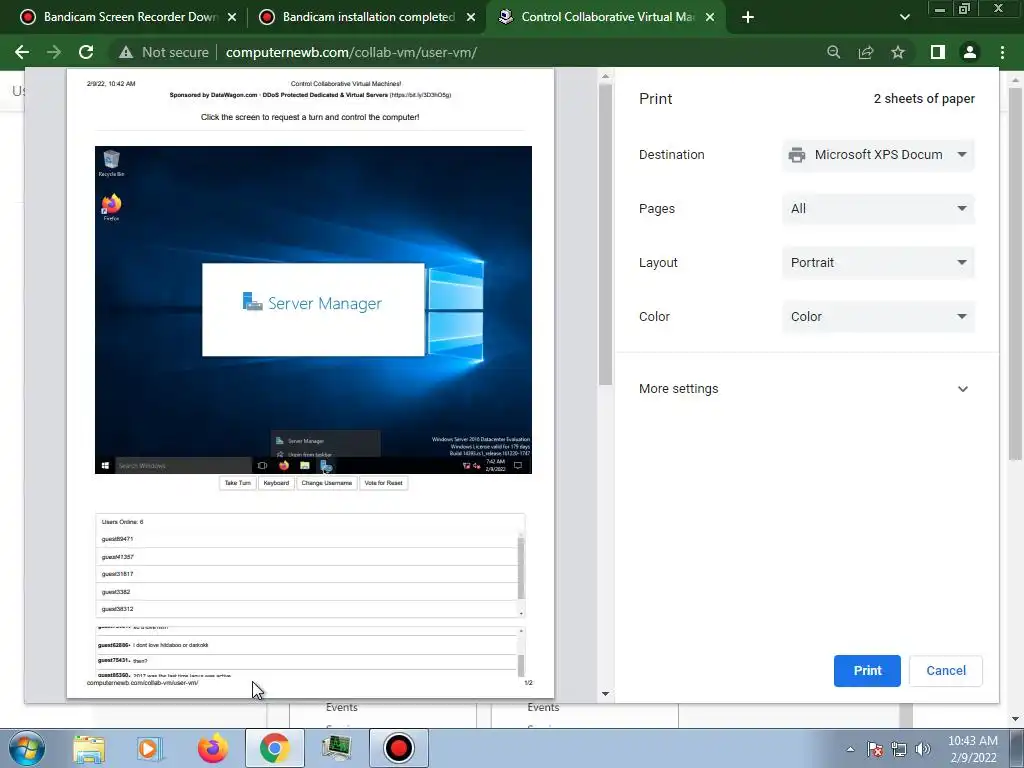Click the '2 sheets of paper' text
This screenshot has height=768, width=1024.
pos(924,99)
